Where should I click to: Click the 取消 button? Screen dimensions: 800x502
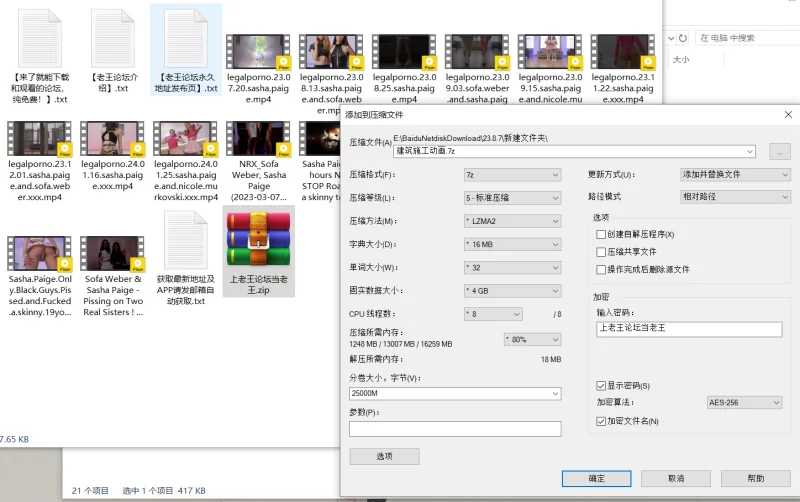click(x=676, y=479)
